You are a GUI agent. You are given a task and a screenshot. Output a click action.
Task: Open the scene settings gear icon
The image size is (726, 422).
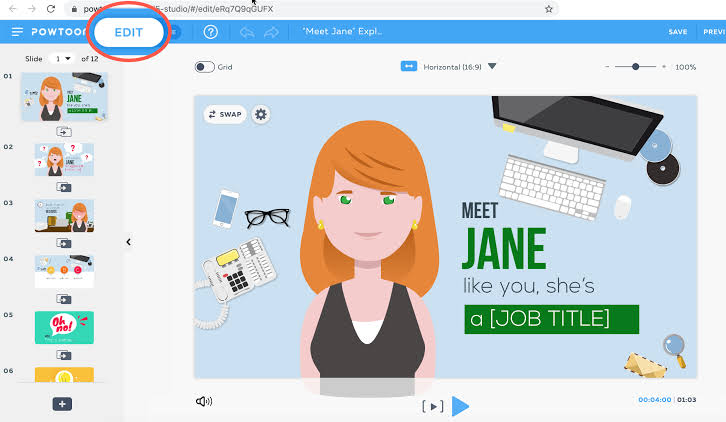(261, 114)
